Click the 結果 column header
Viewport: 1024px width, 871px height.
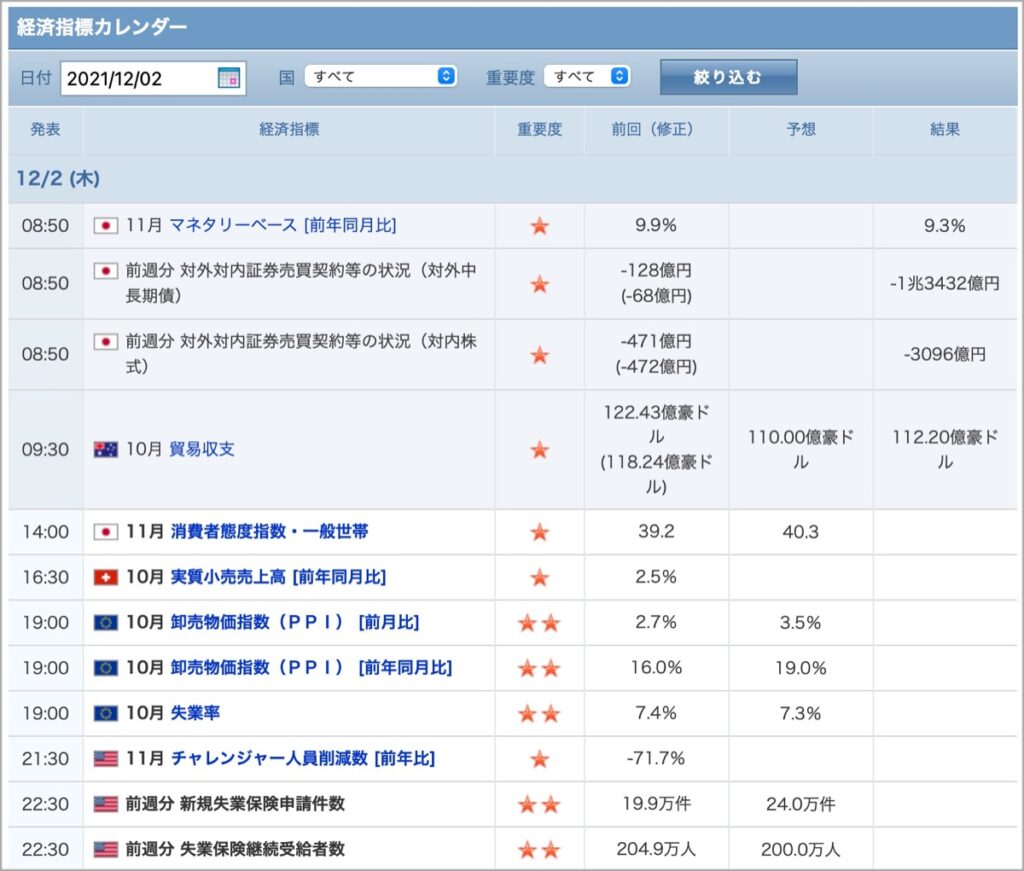[945, 129]
